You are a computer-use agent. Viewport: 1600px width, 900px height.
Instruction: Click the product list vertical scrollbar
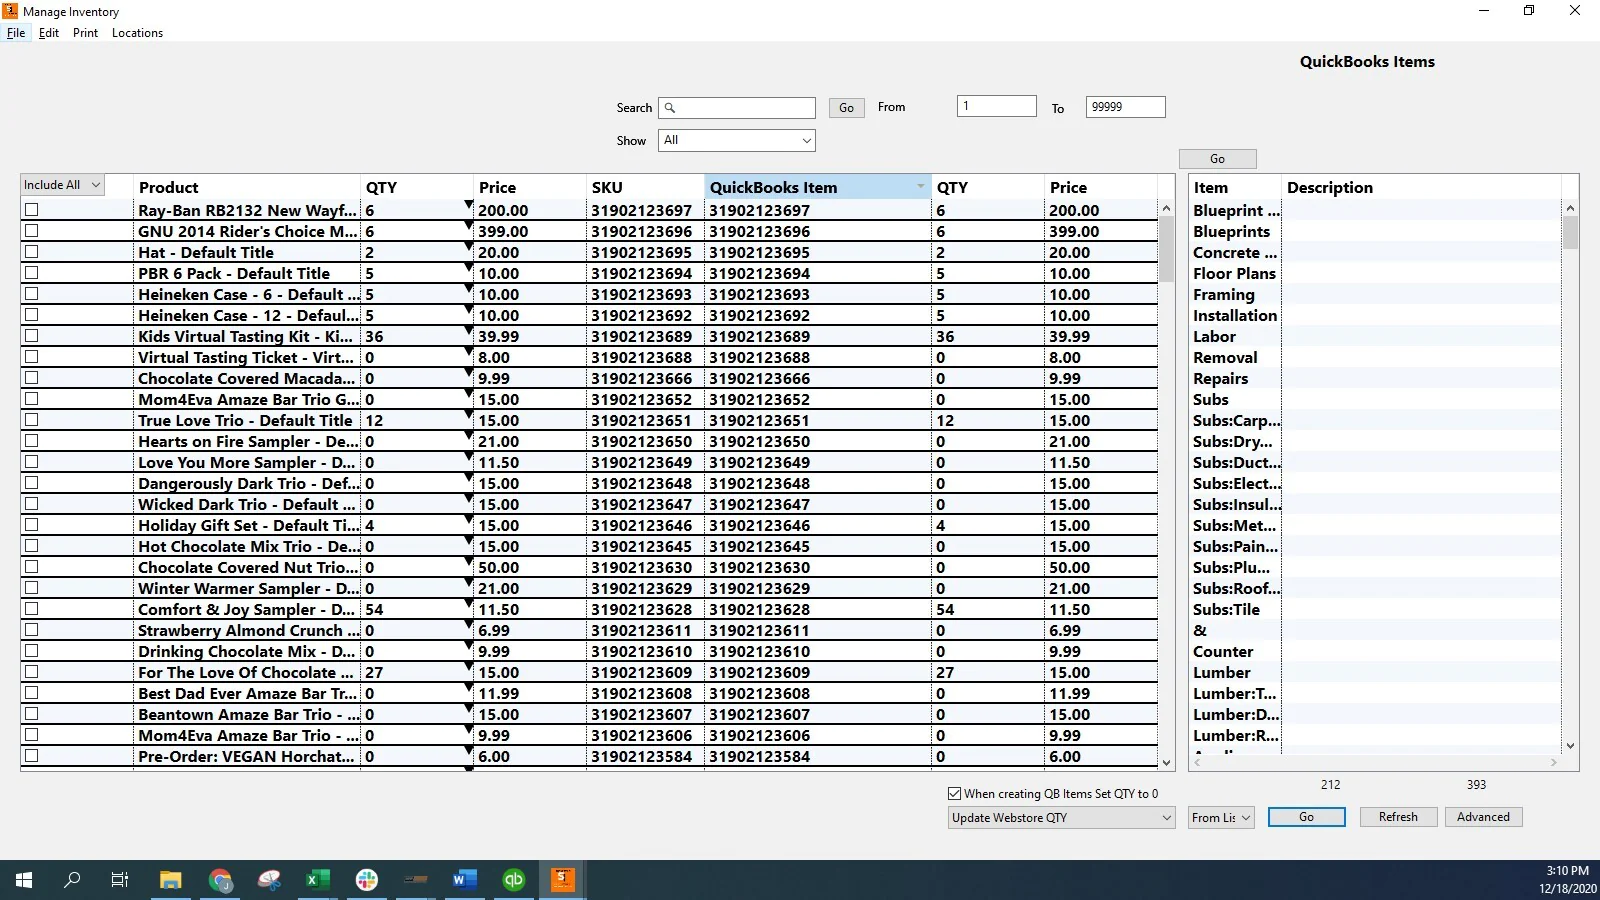click(1166, 250)
